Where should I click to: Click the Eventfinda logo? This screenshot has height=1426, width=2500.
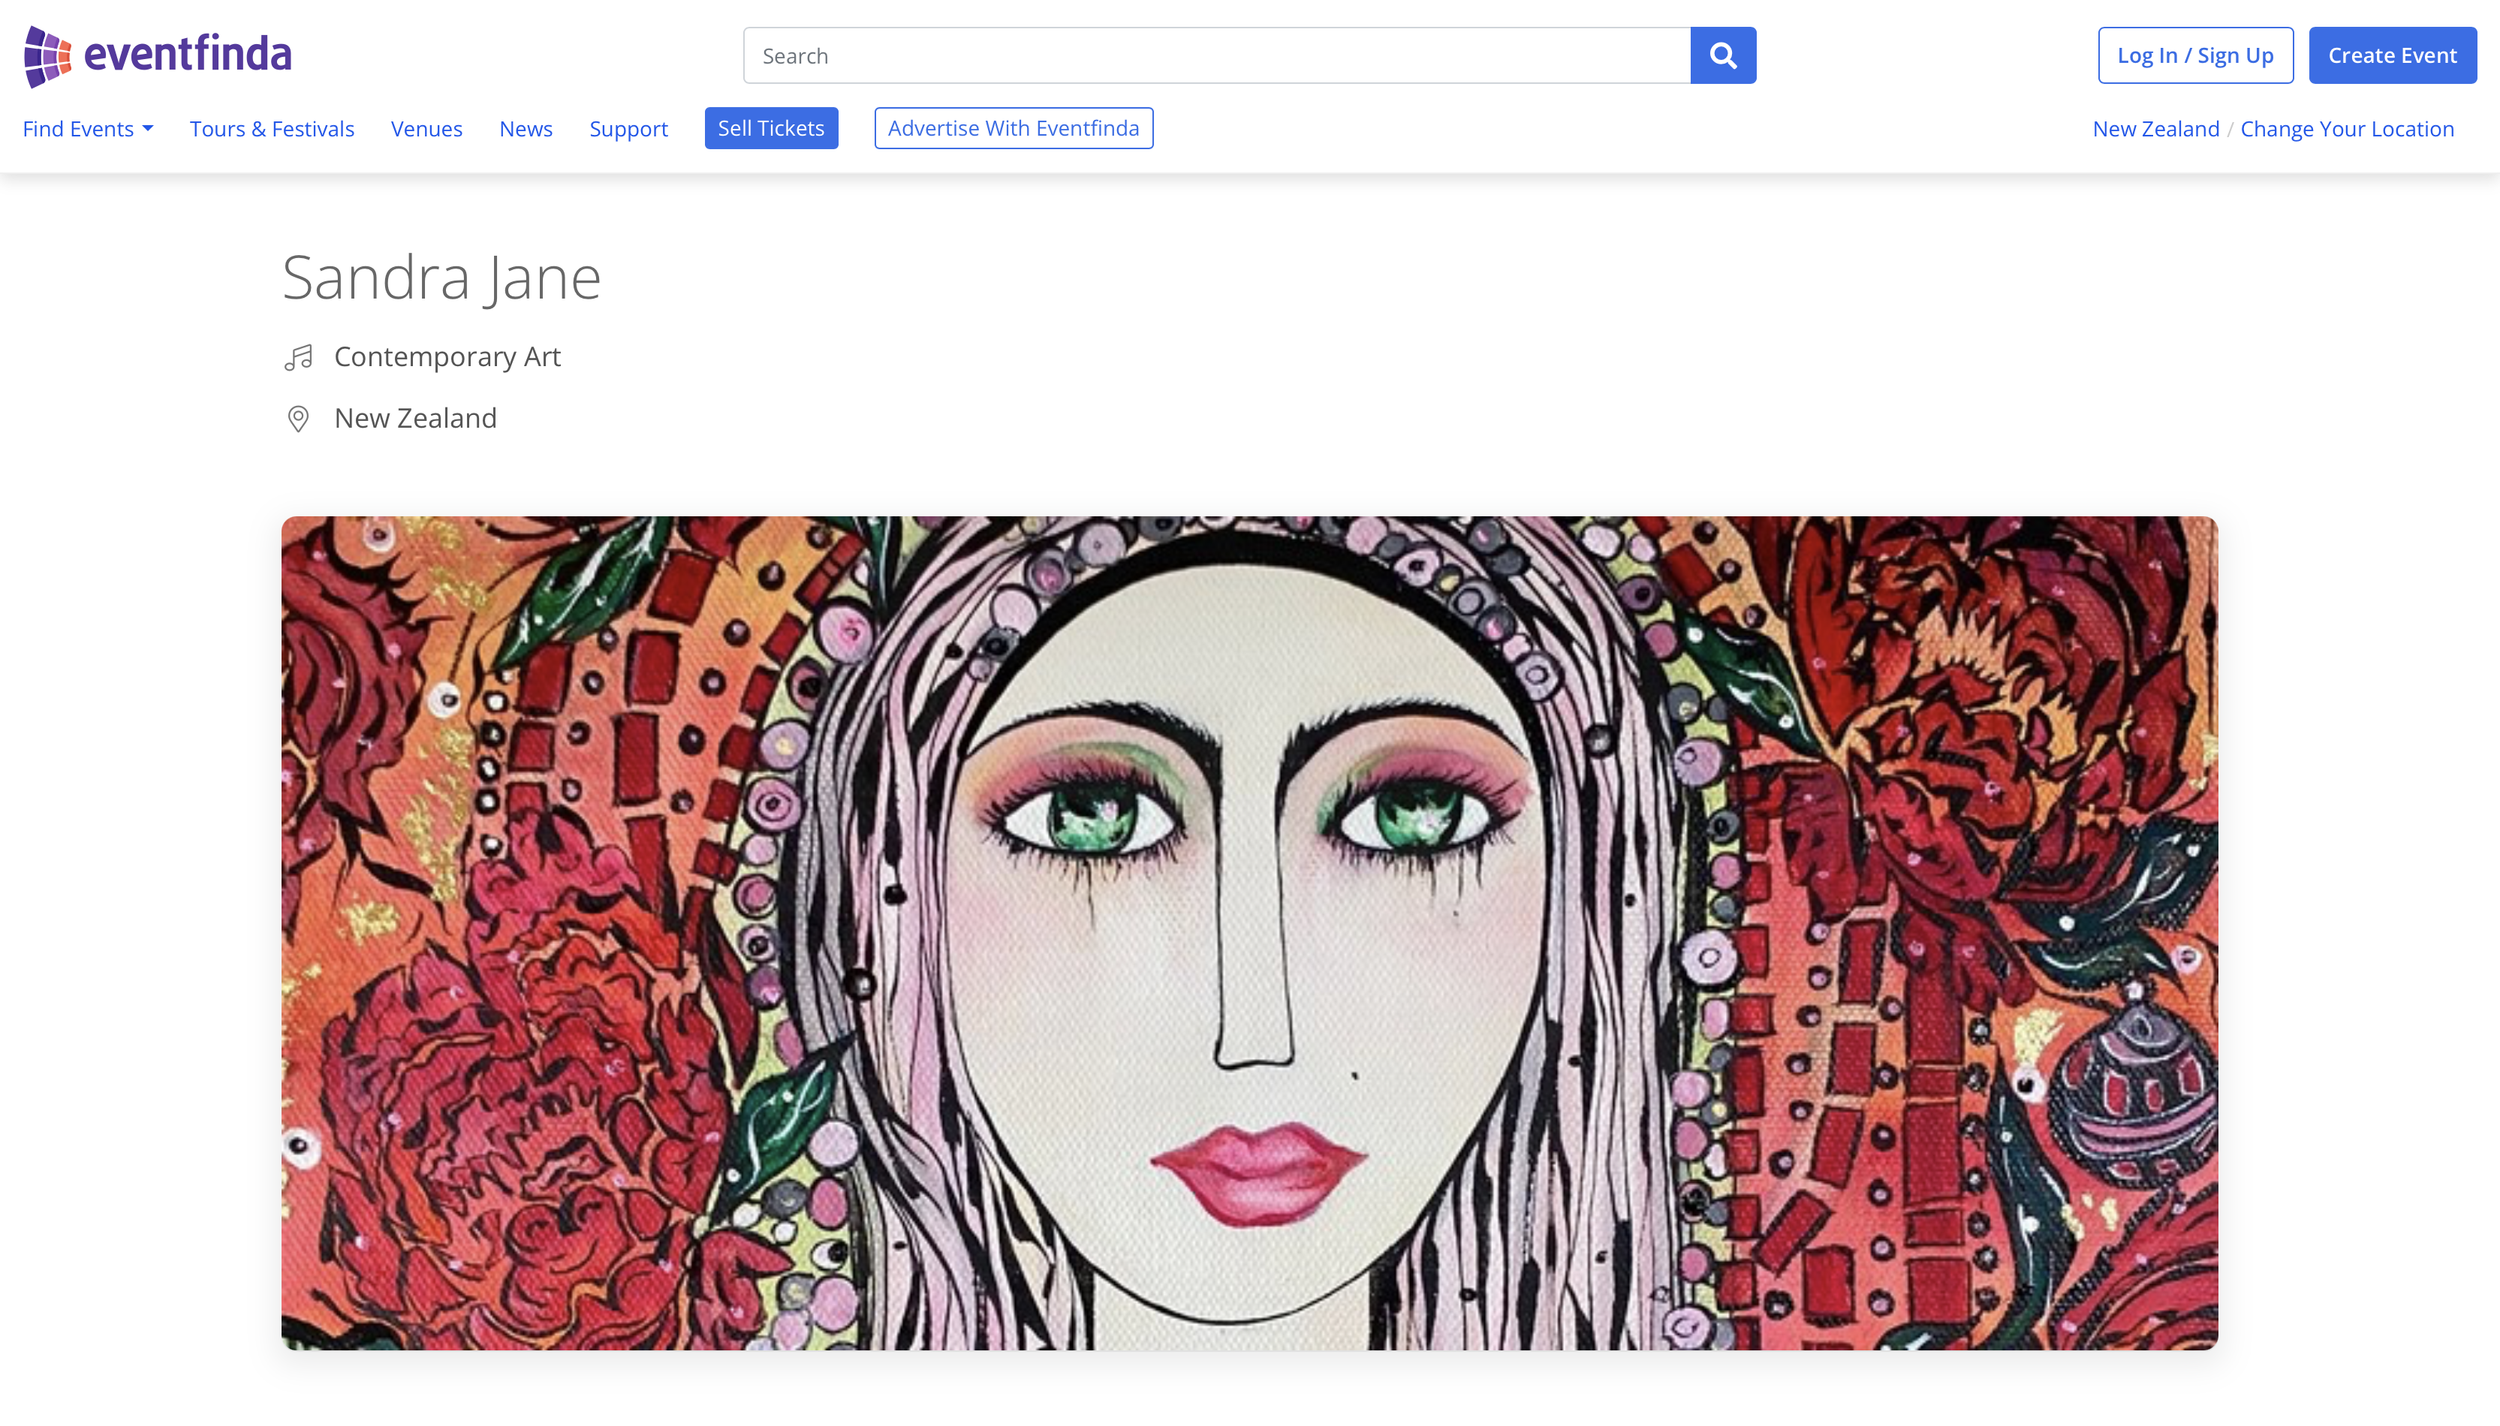(x=158, y=56)
